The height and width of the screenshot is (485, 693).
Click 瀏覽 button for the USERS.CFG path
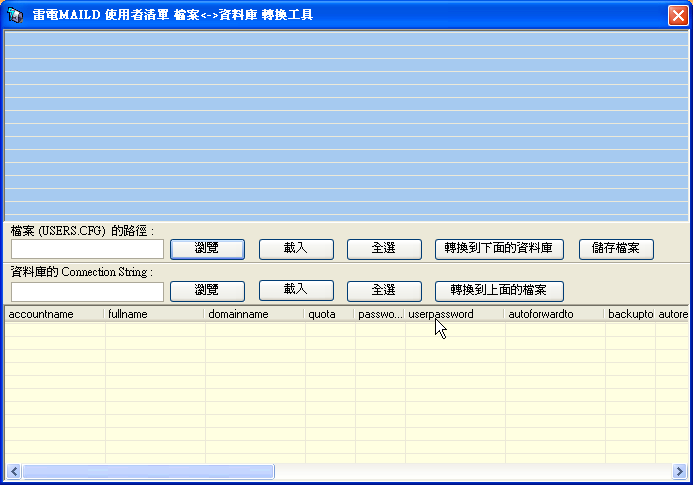pyautogui.click(x=207, y=249)
